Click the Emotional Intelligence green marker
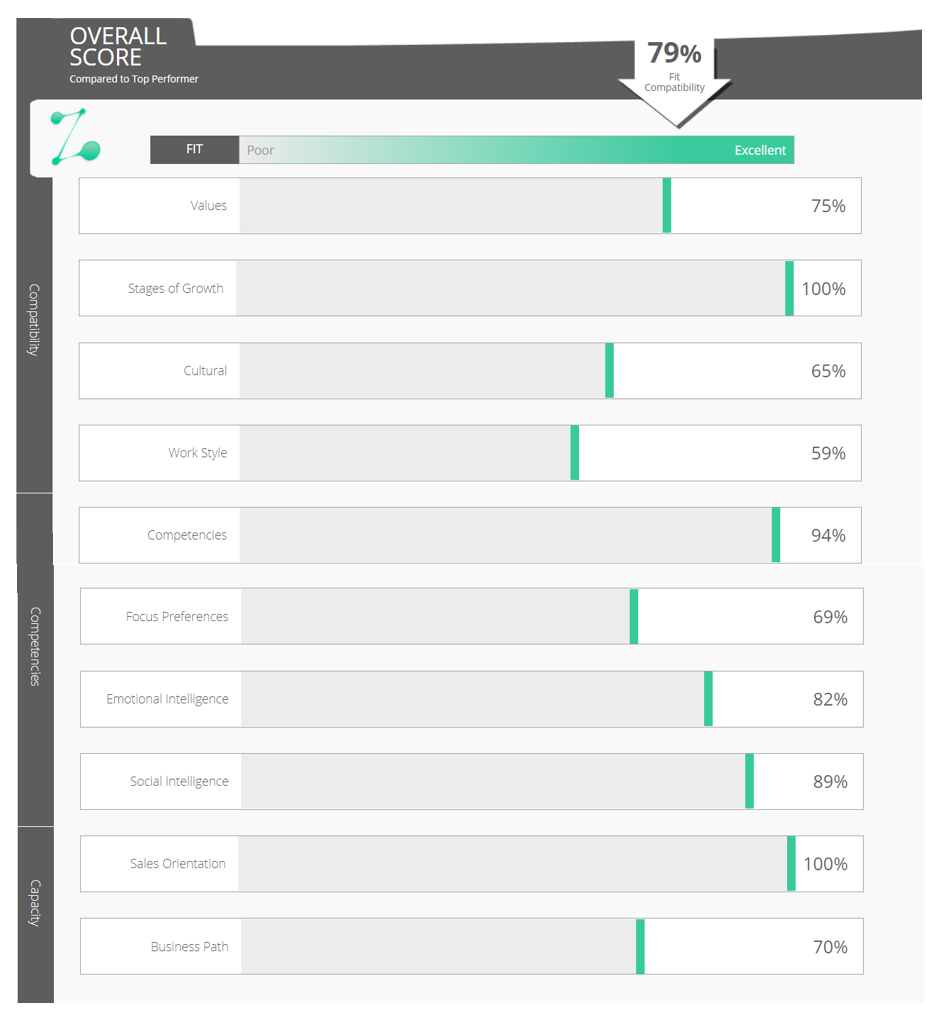Image resolution: width=935 pixels, height=1021 pixels. point(708,699)
